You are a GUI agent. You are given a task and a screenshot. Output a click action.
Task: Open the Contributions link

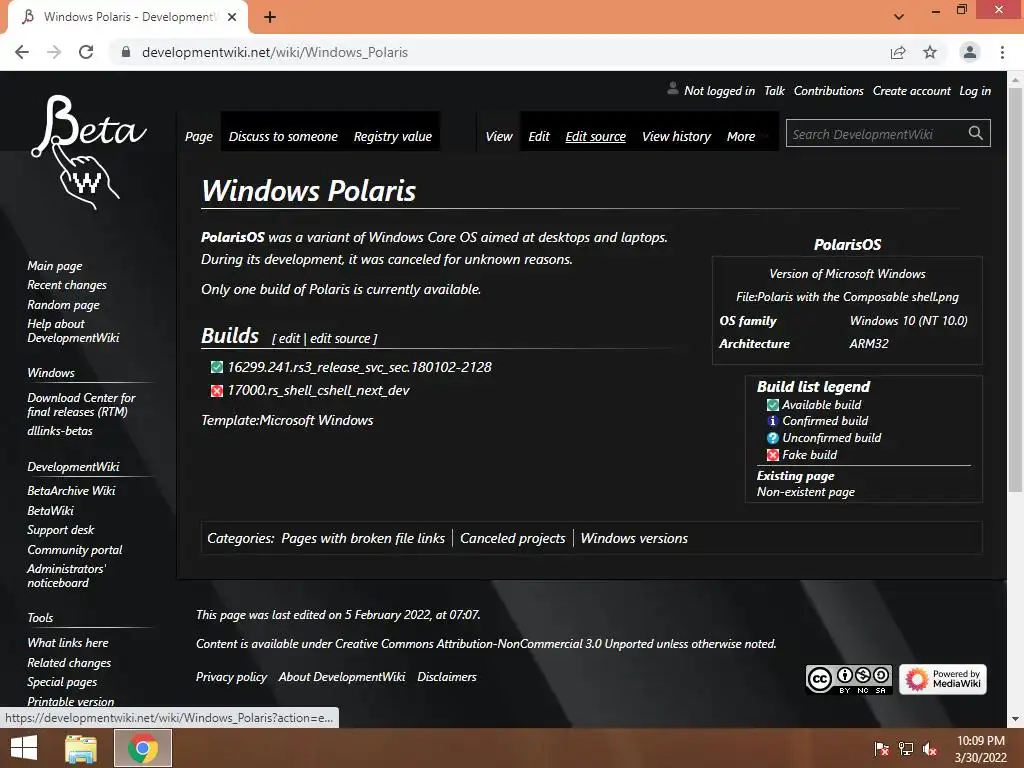point(829,91)
